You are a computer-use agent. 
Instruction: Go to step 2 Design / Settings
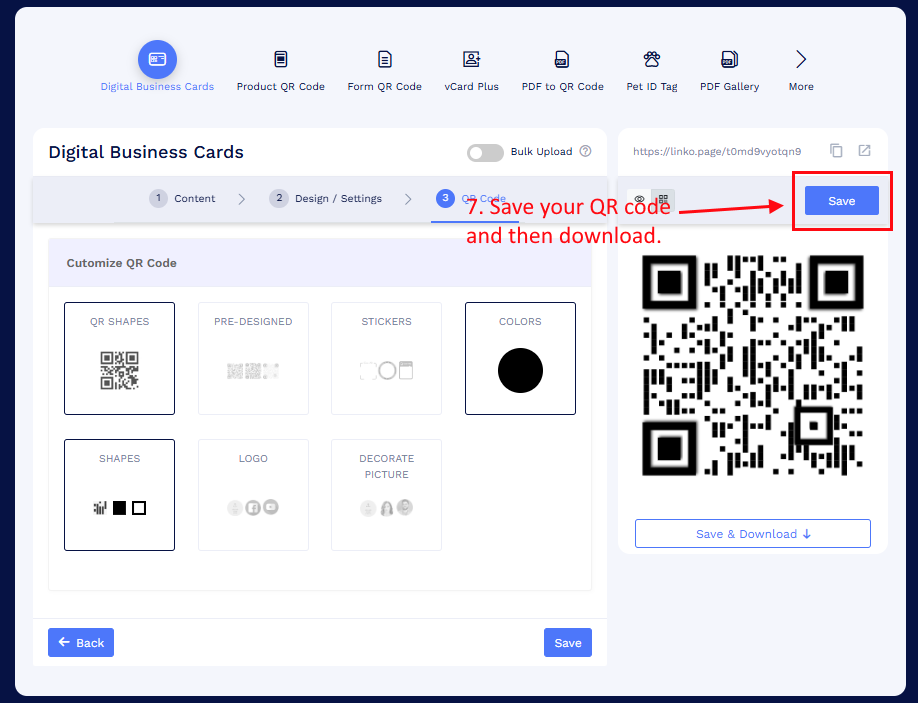pos(326,198)
